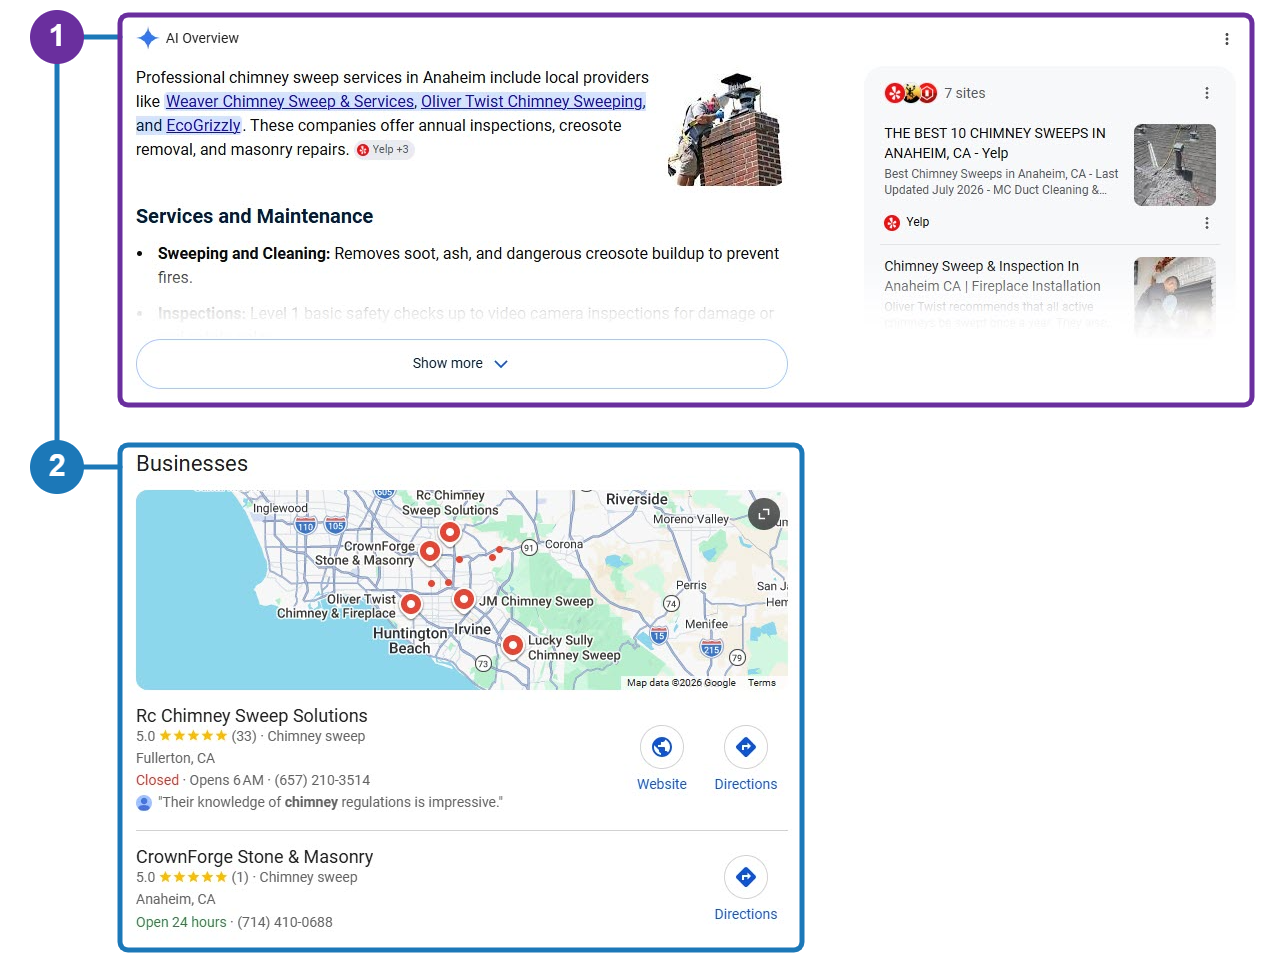Click the Huntington Beach map label
This screenshot has width=1272, height=965.
(x=410, y=641)
